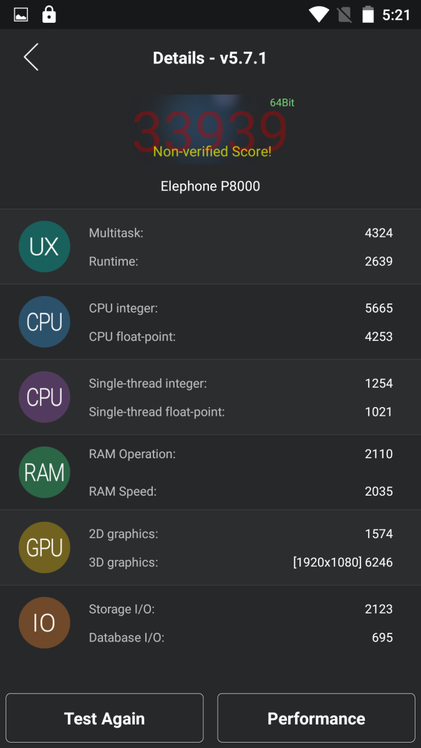421x748 pixels.
Task: Click the green RAM icon
Action: pyautogui.click(x=44, y=472)
